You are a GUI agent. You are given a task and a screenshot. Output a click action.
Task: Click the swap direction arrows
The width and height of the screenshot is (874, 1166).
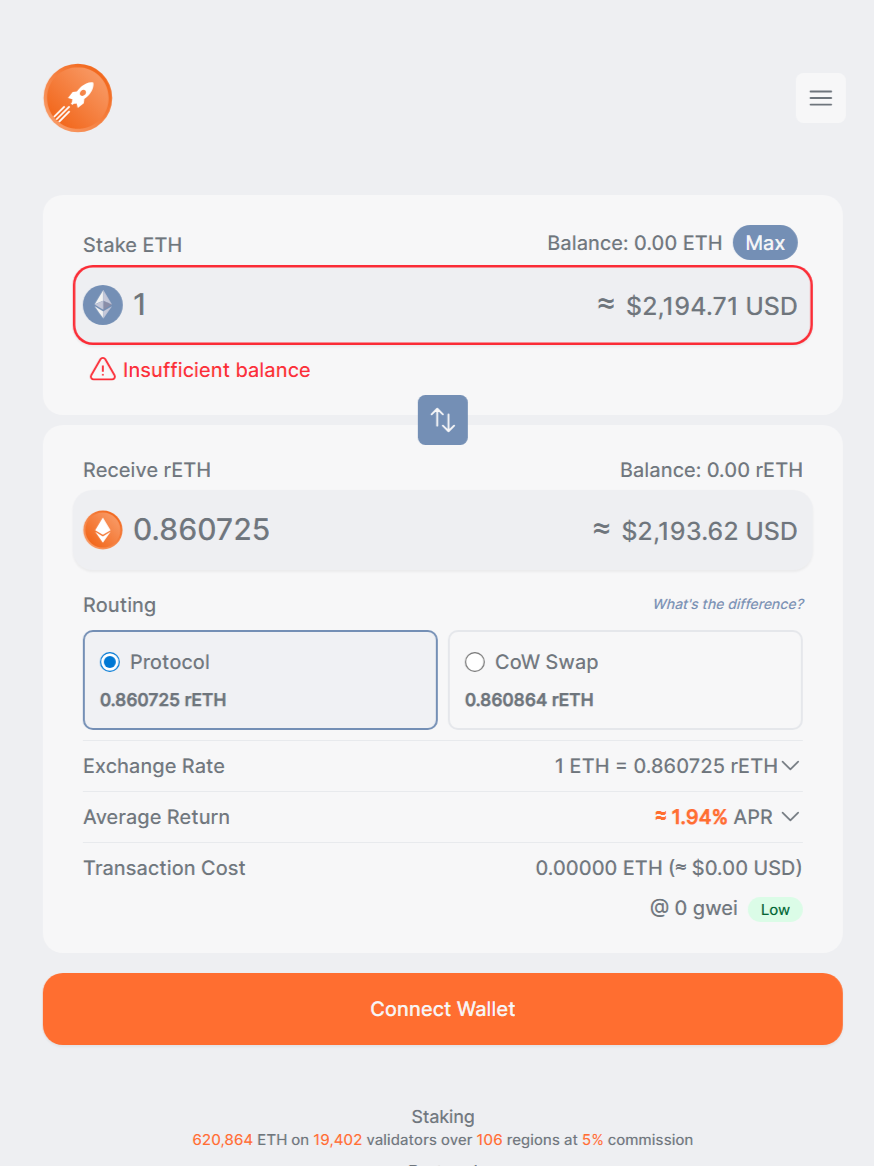point(442,420)
